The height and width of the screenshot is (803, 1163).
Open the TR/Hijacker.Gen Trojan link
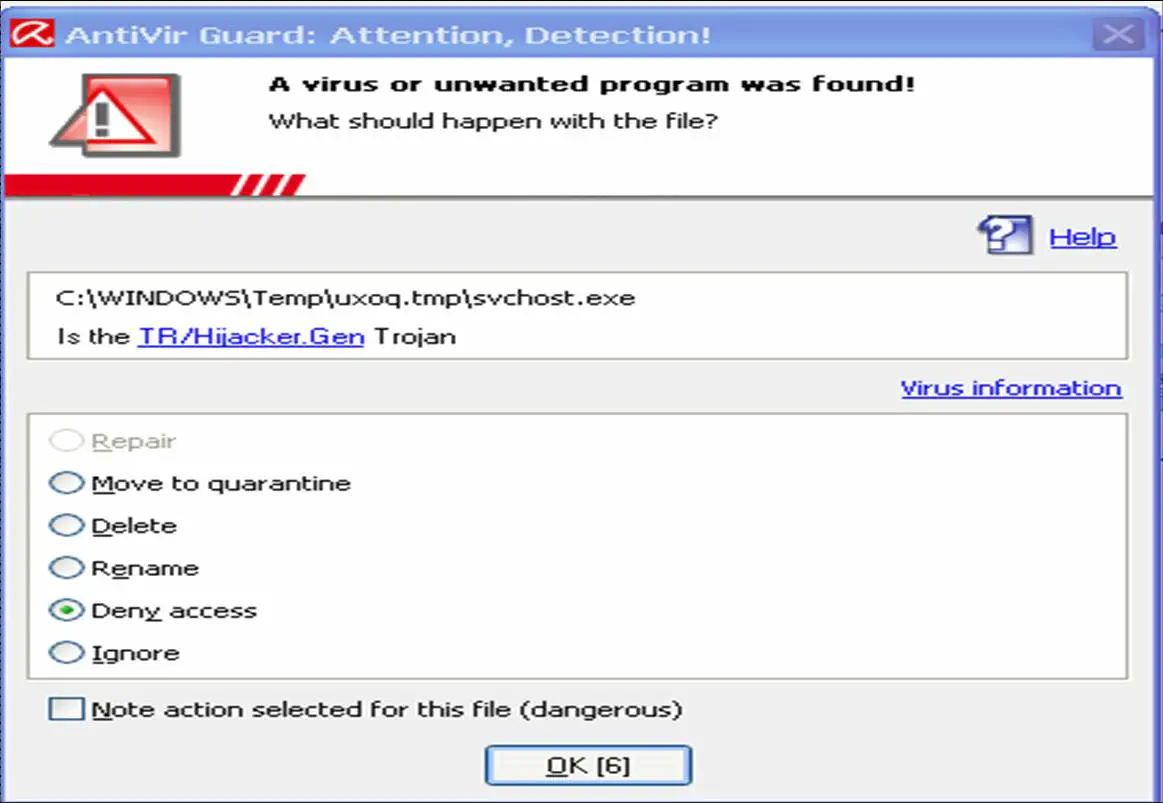[x=251, y=337]
